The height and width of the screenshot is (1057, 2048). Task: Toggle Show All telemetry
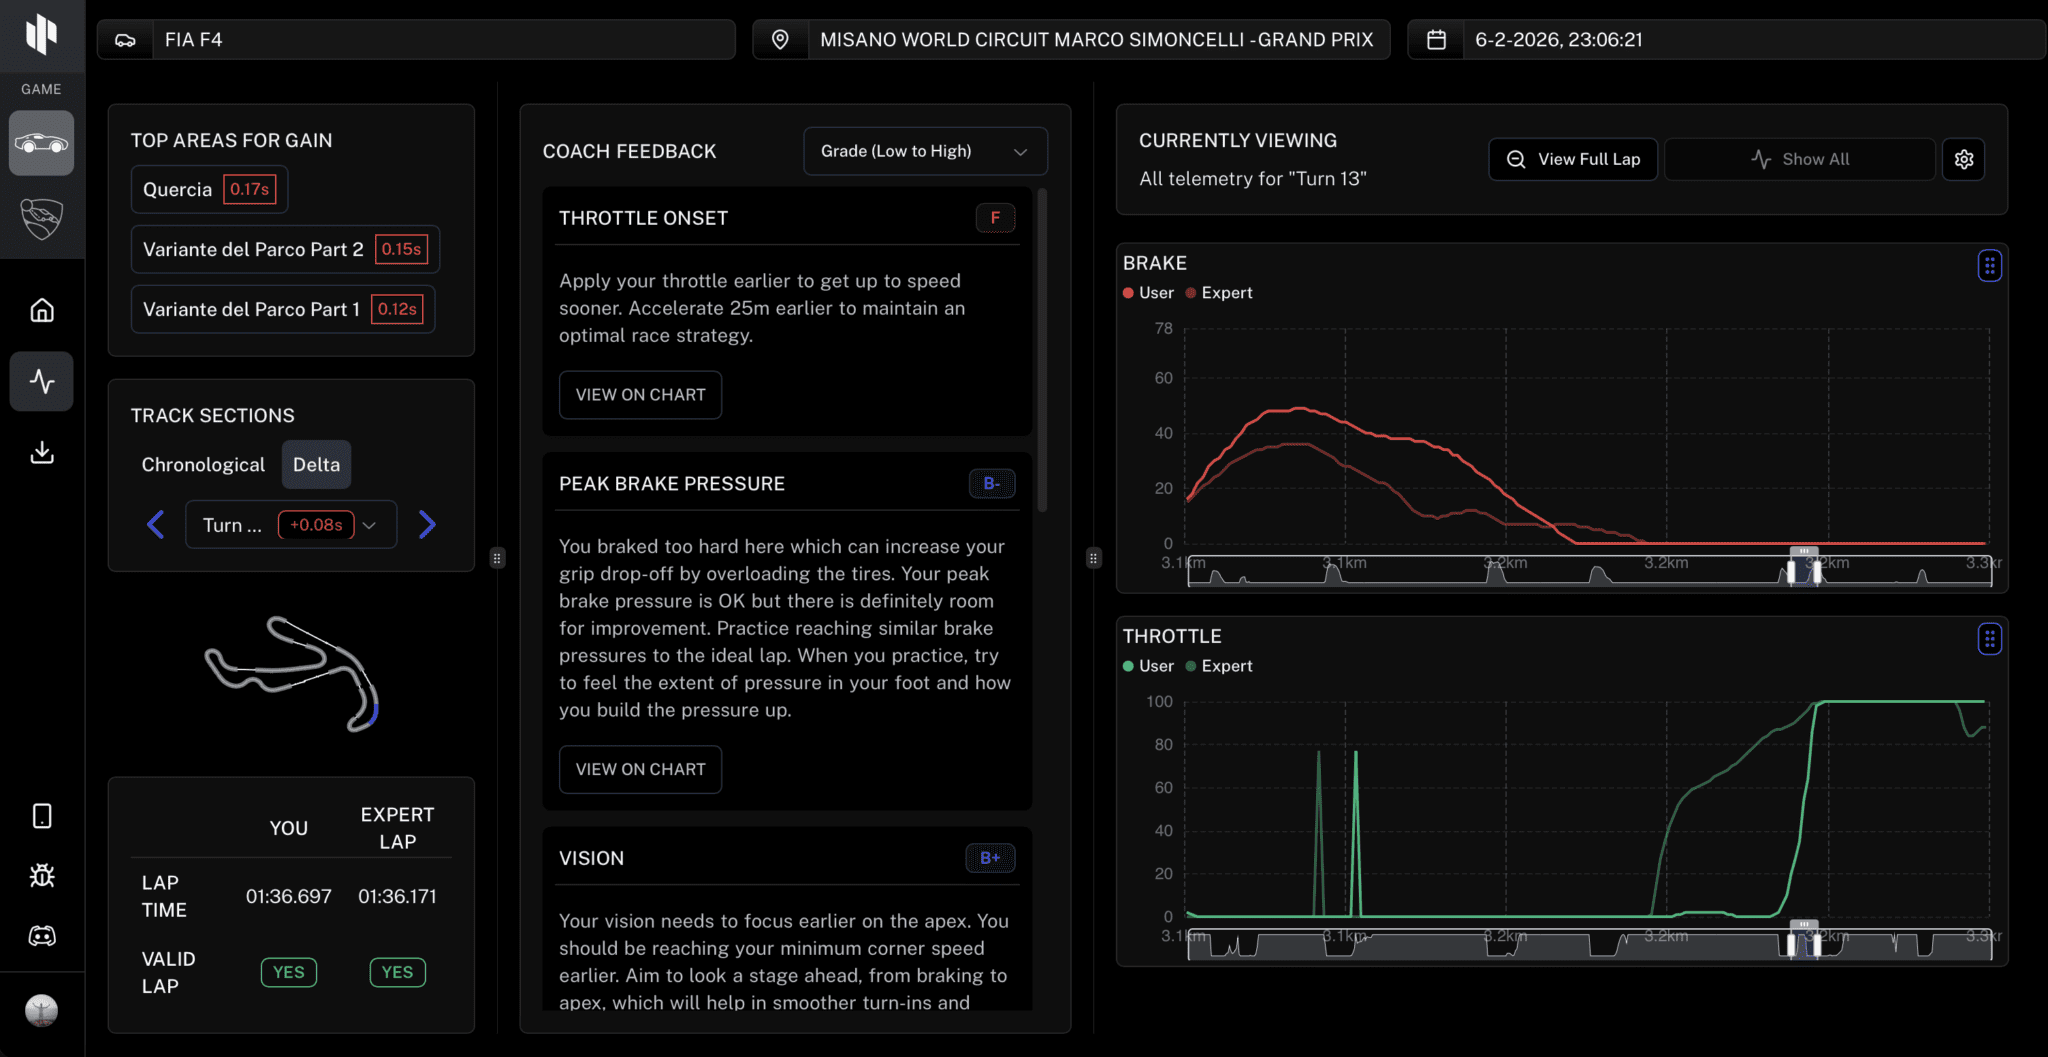1799,159
